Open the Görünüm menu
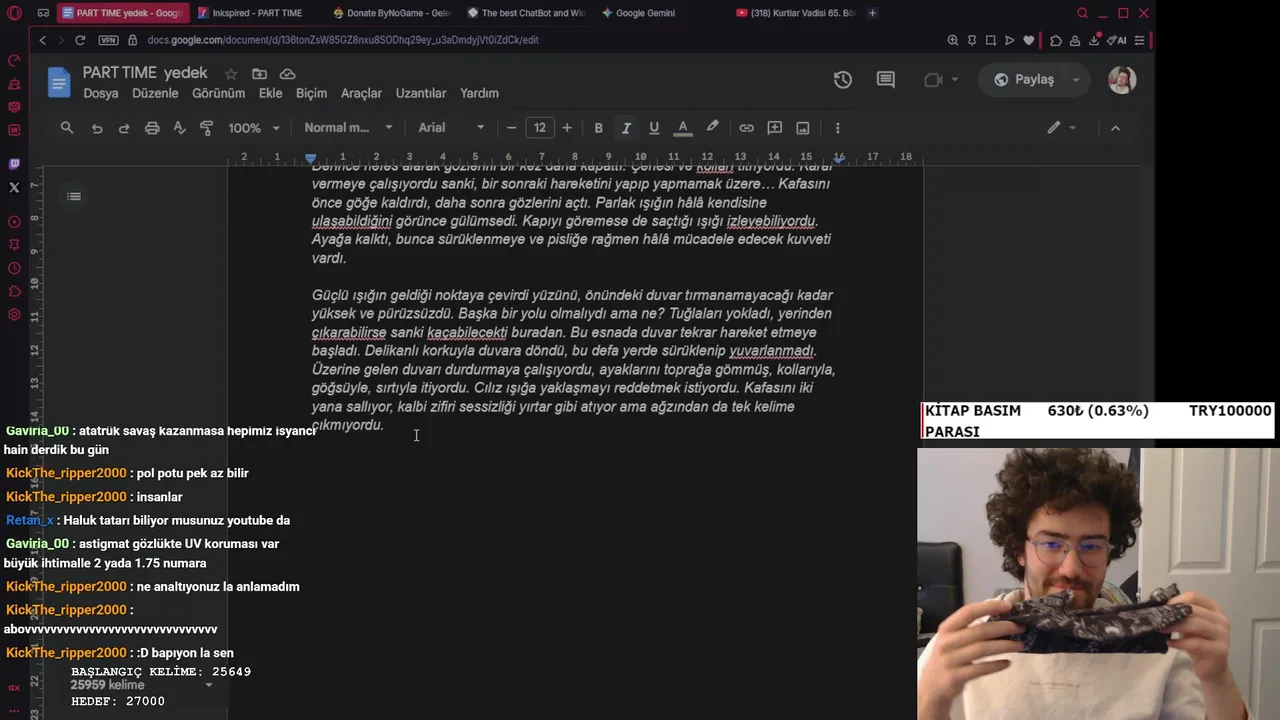This screenshot has height=720, width=1280. tap(218, 93)
